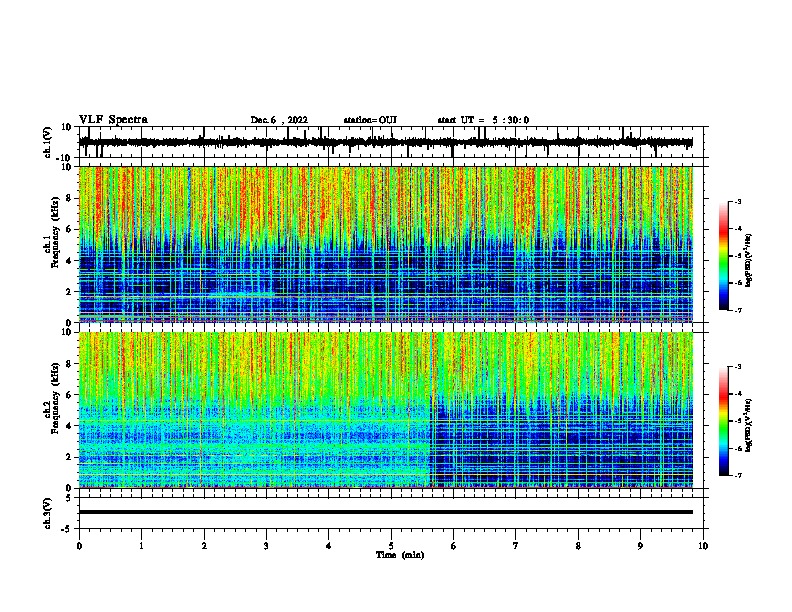Click the thick black ch.3 voltage line
Viewport: 792px width, 612px height.
pyautogui.click(x=386, y=512)
